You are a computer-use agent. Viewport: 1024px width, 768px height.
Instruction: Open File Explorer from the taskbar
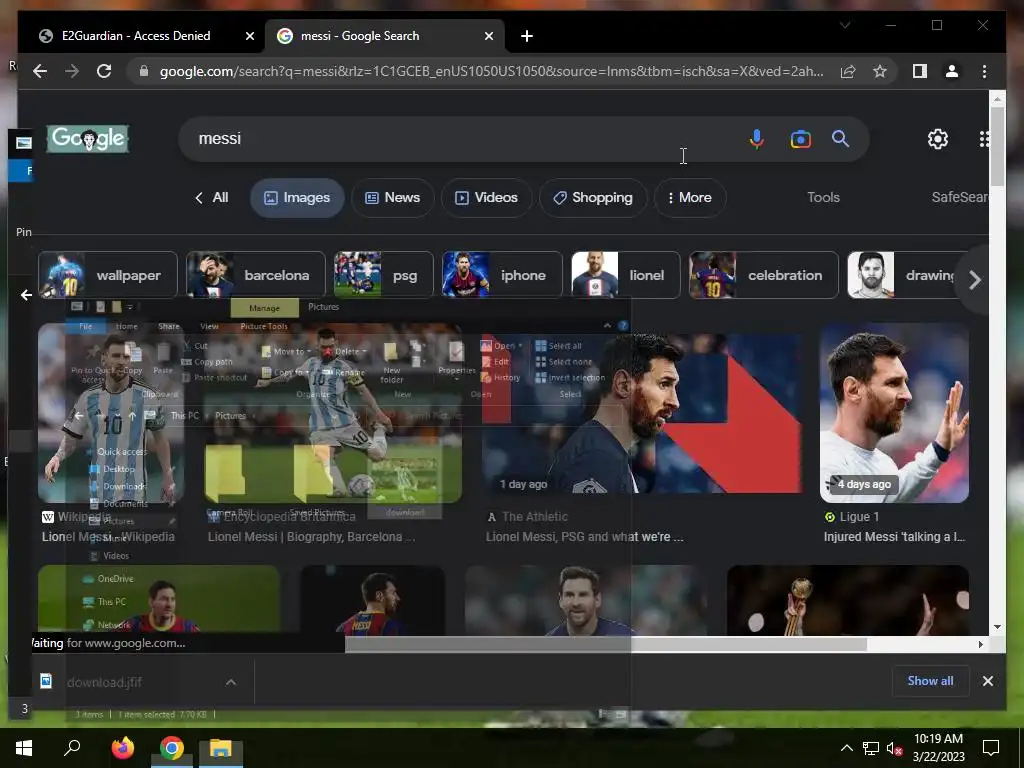[x=220, y=748]
